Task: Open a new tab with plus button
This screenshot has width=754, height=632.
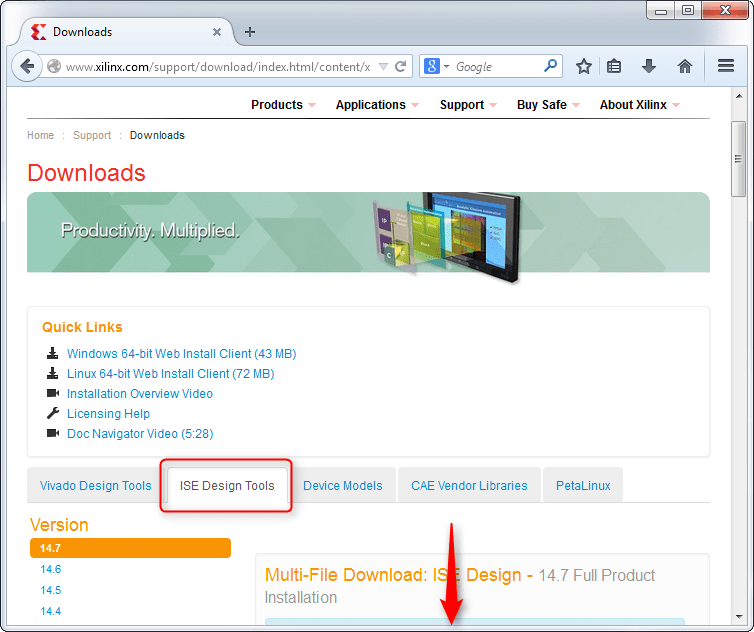Action: [x=250, y=31]
